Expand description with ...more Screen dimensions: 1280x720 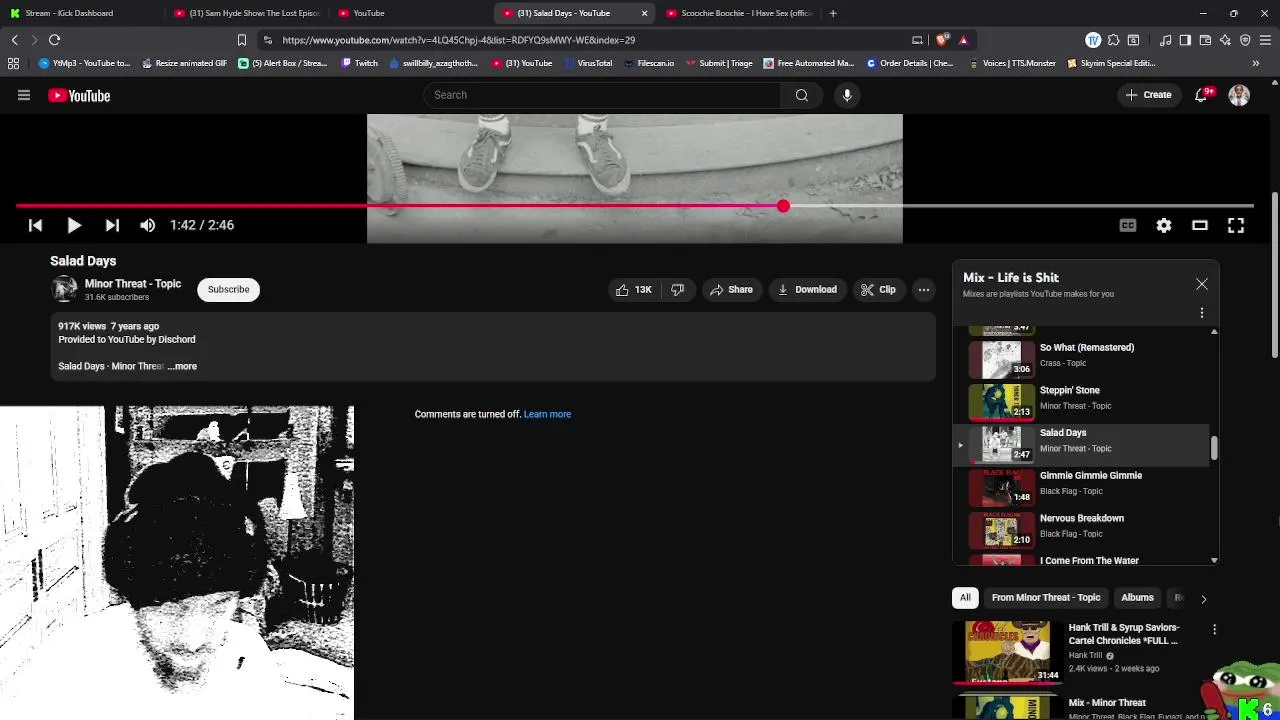pos(182,366)
